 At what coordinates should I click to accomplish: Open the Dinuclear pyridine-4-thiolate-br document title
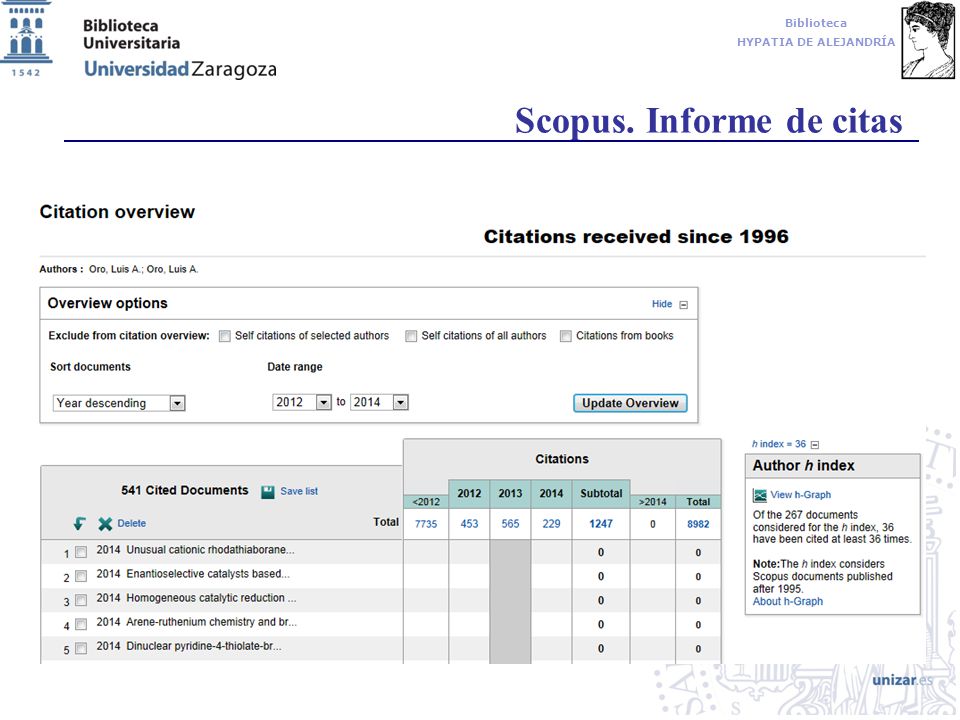203,647
